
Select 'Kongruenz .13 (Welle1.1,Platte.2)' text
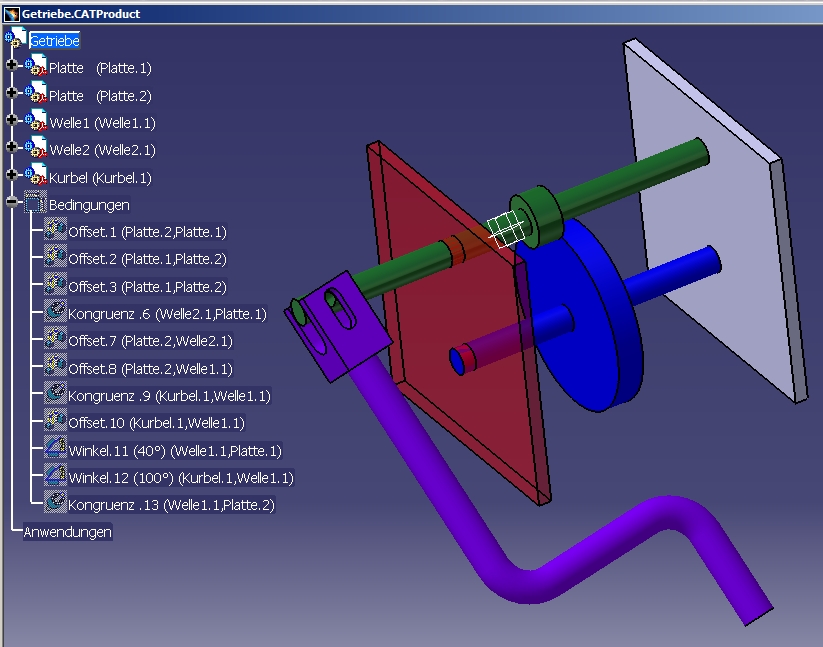[172, 505]
